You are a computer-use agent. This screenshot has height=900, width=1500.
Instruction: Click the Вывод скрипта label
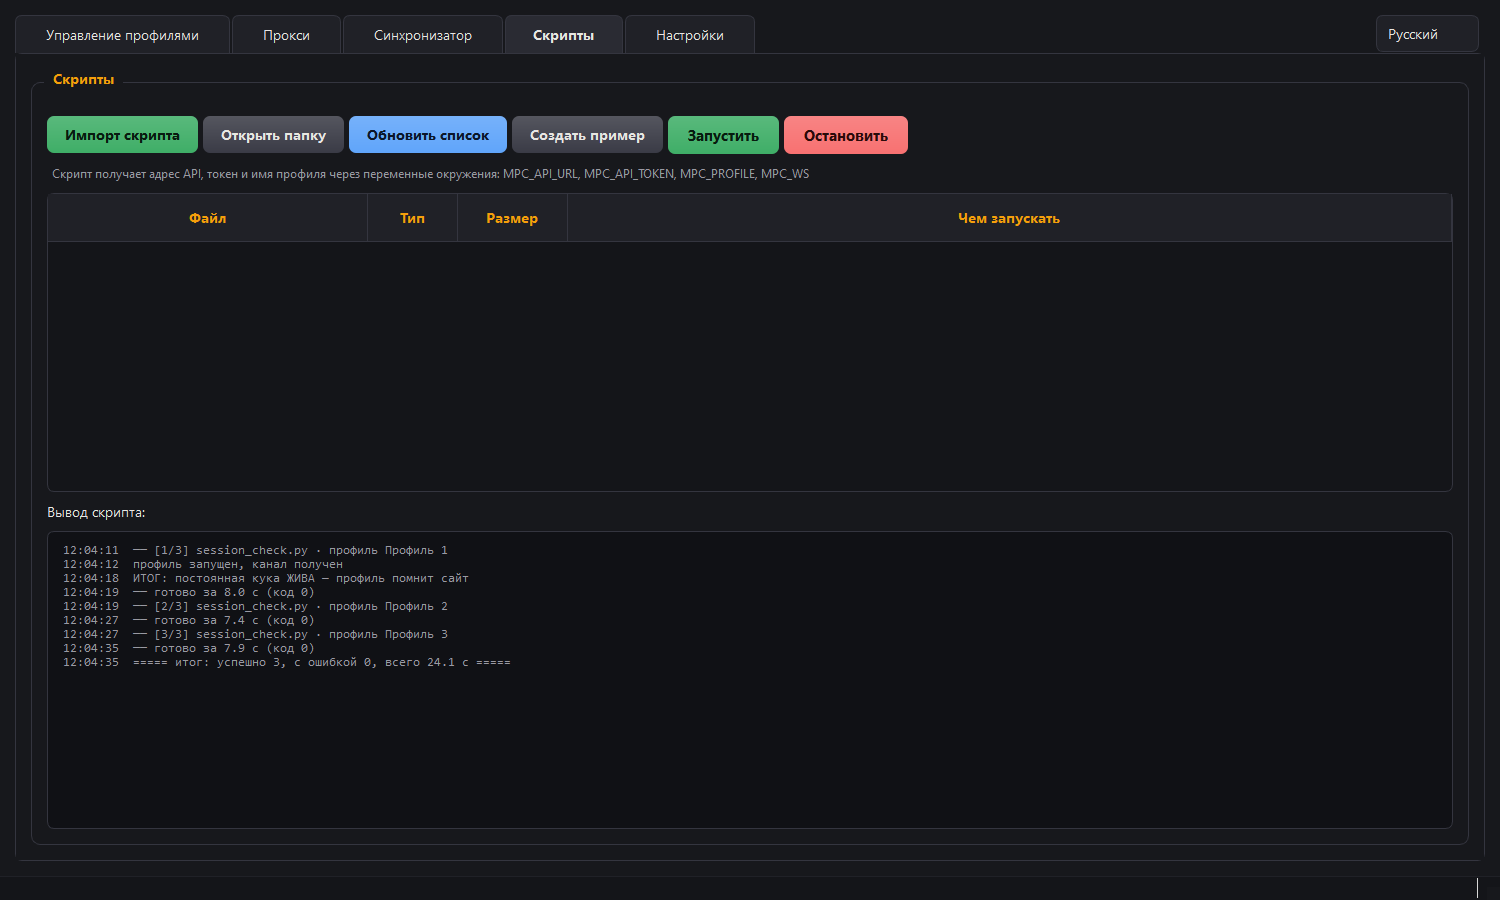96,512
